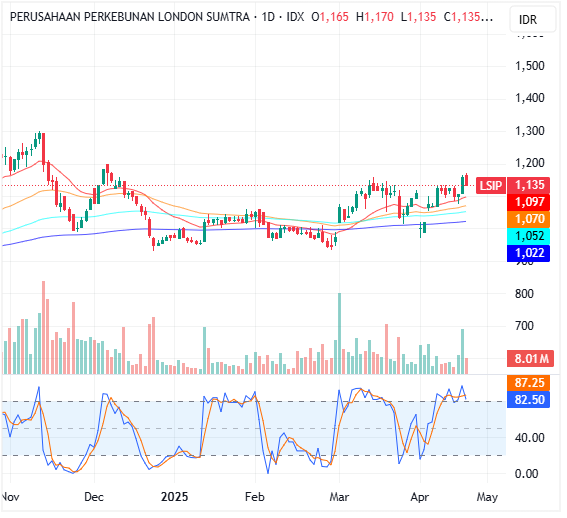Click the 8.01 M volume label
The height and width of the screenshot is (518, 567).
click(x=530, y=359)
